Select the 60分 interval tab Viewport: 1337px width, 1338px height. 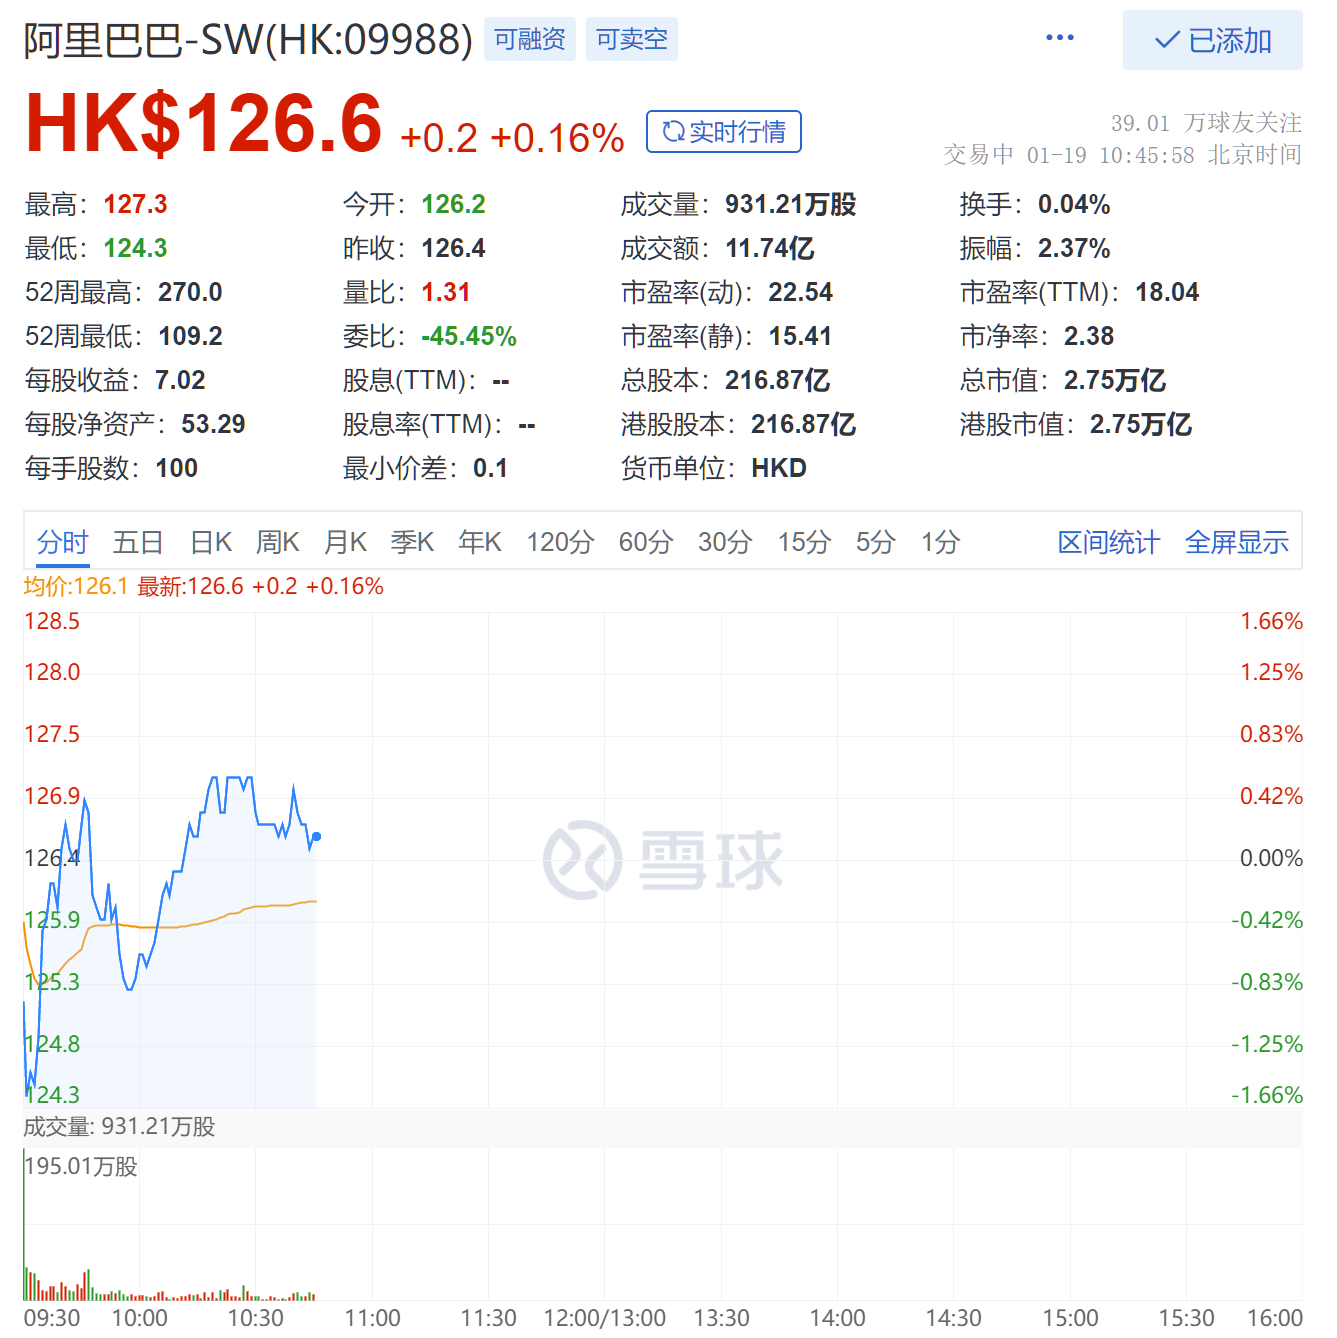(646, 542)
